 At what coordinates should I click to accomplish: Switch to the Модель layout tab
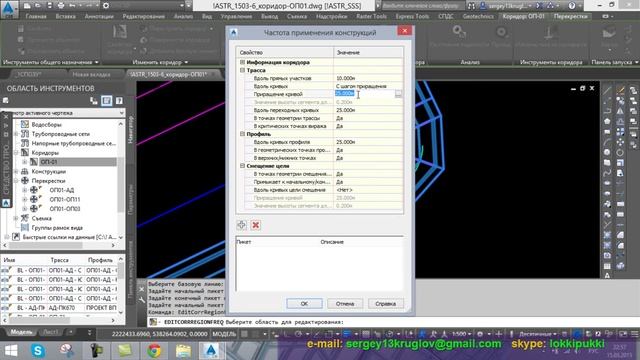pos(21,332)
